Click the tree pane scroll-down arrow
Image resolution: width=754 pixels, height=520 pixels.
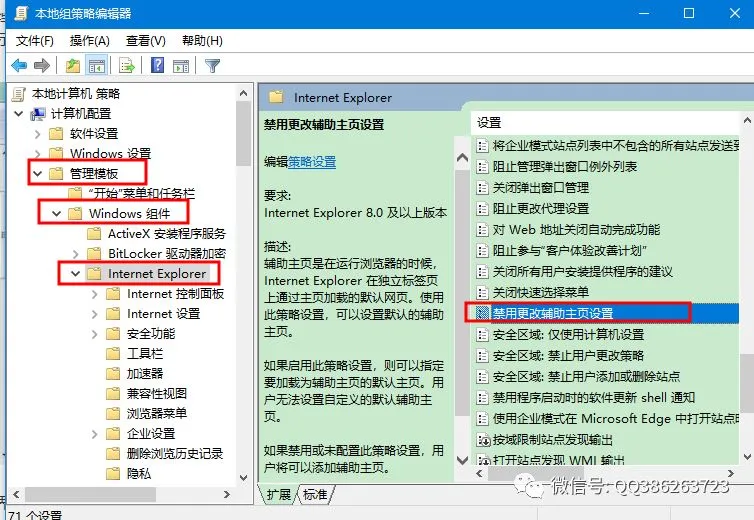243,478
